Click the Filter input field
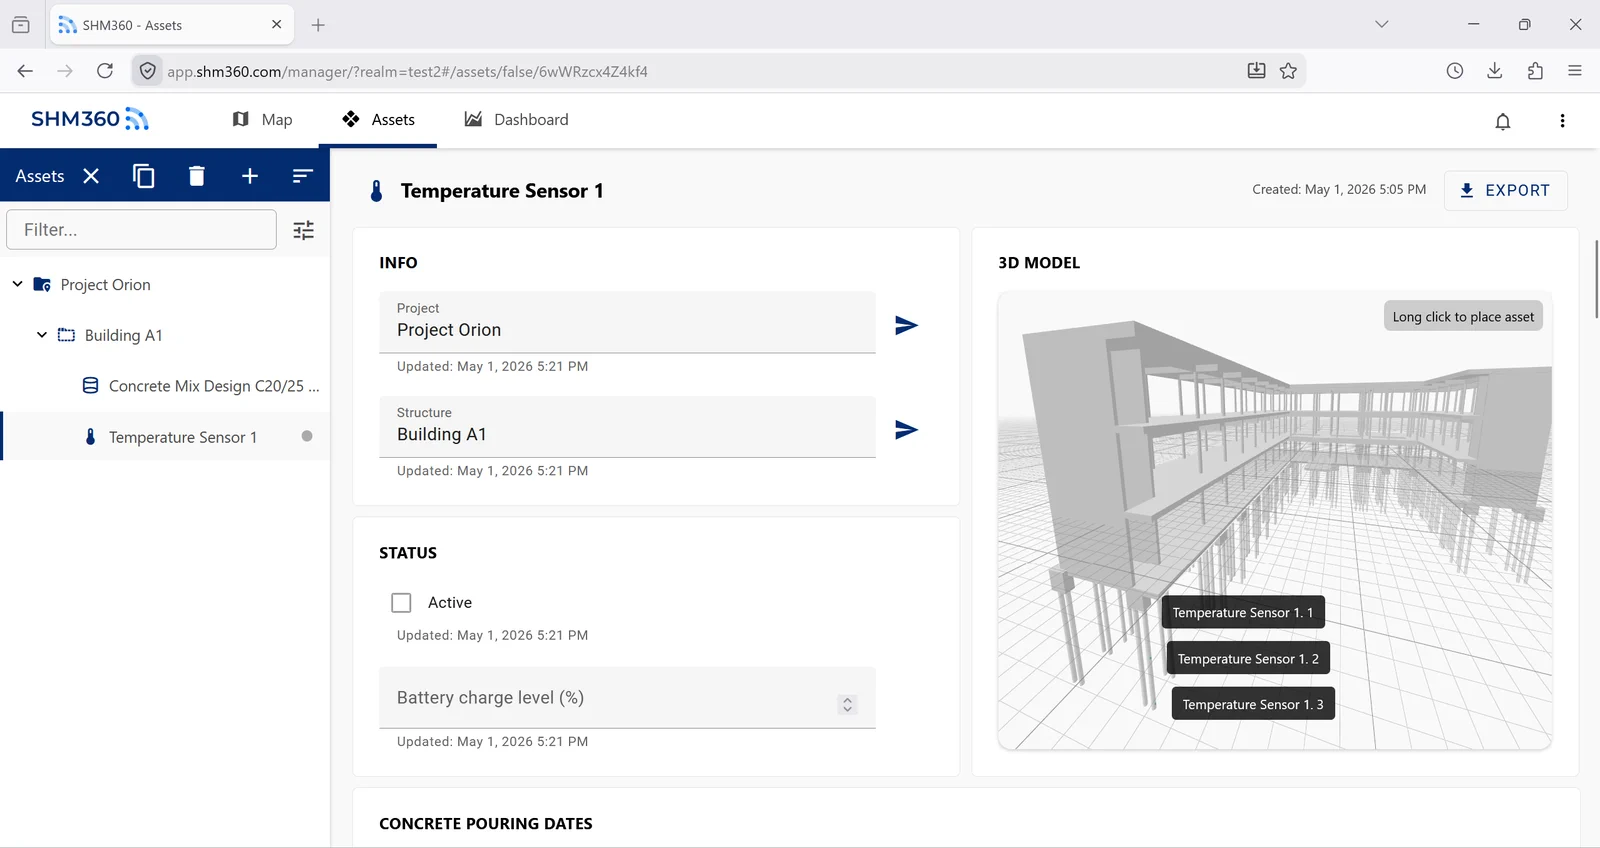Screen dimensions: 1600x848 pyautogui.click(x=142, y=230)
